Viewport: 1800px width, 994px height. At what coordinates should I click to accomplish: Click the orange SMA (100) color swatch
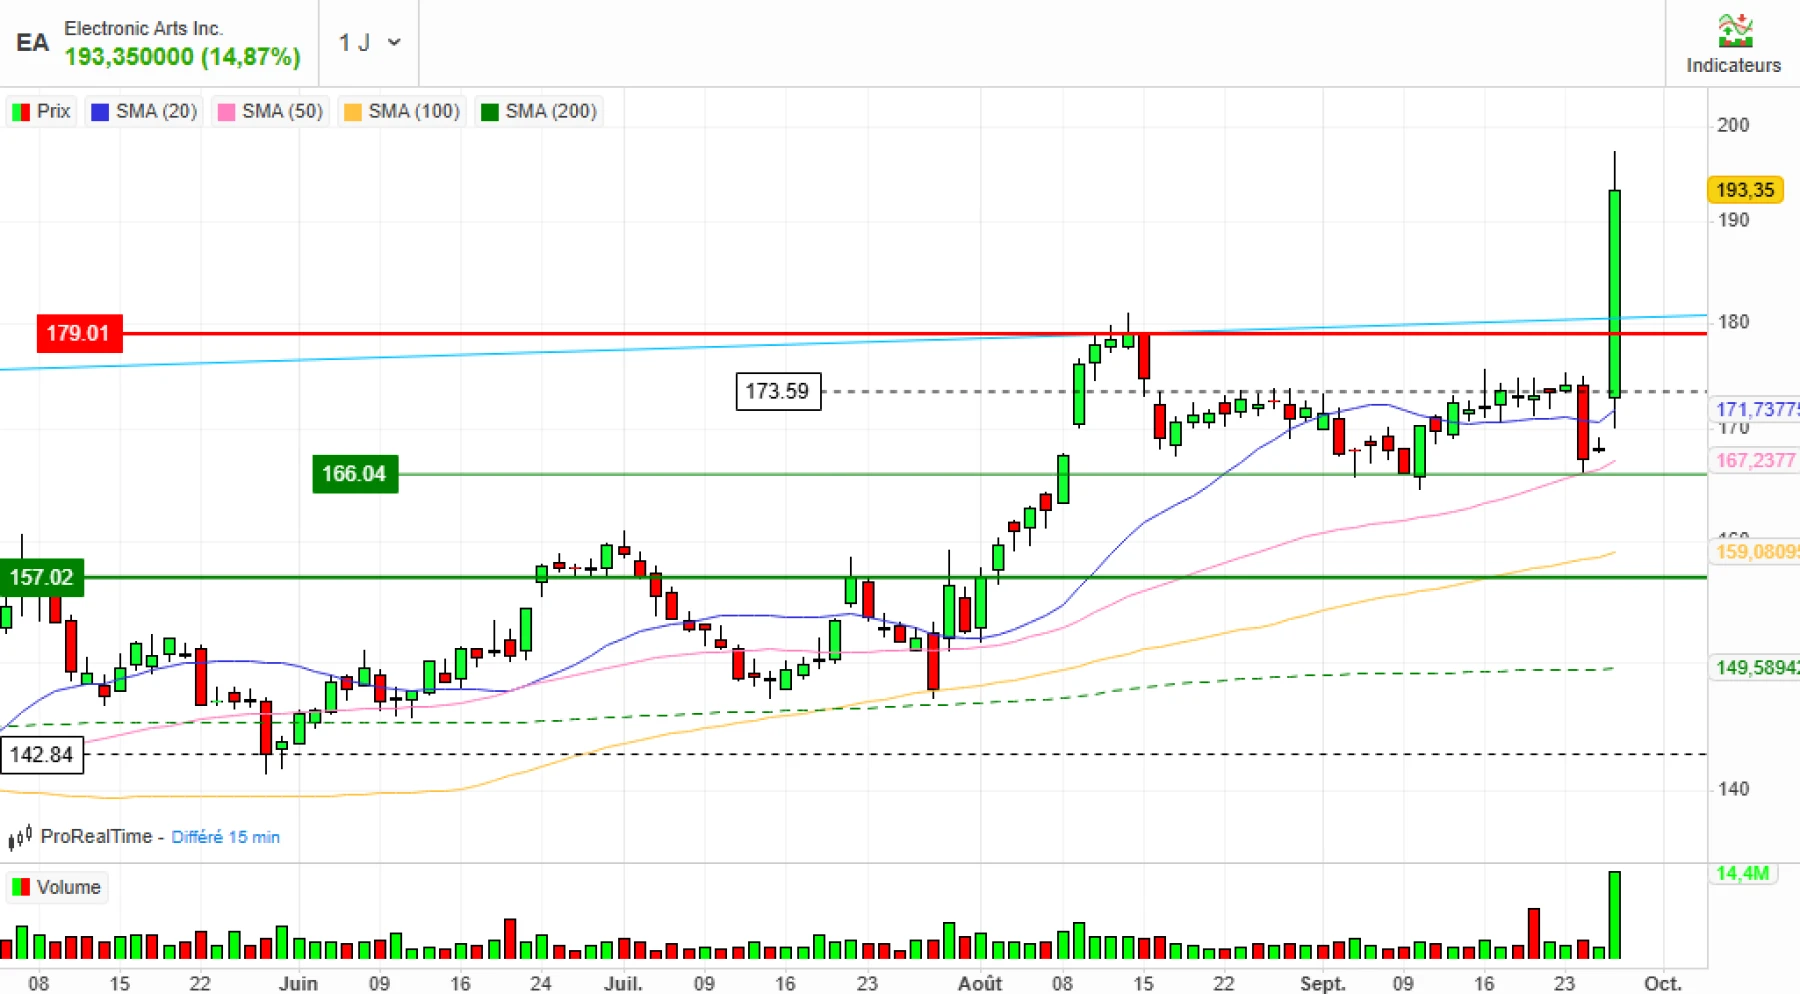point(353,112)
